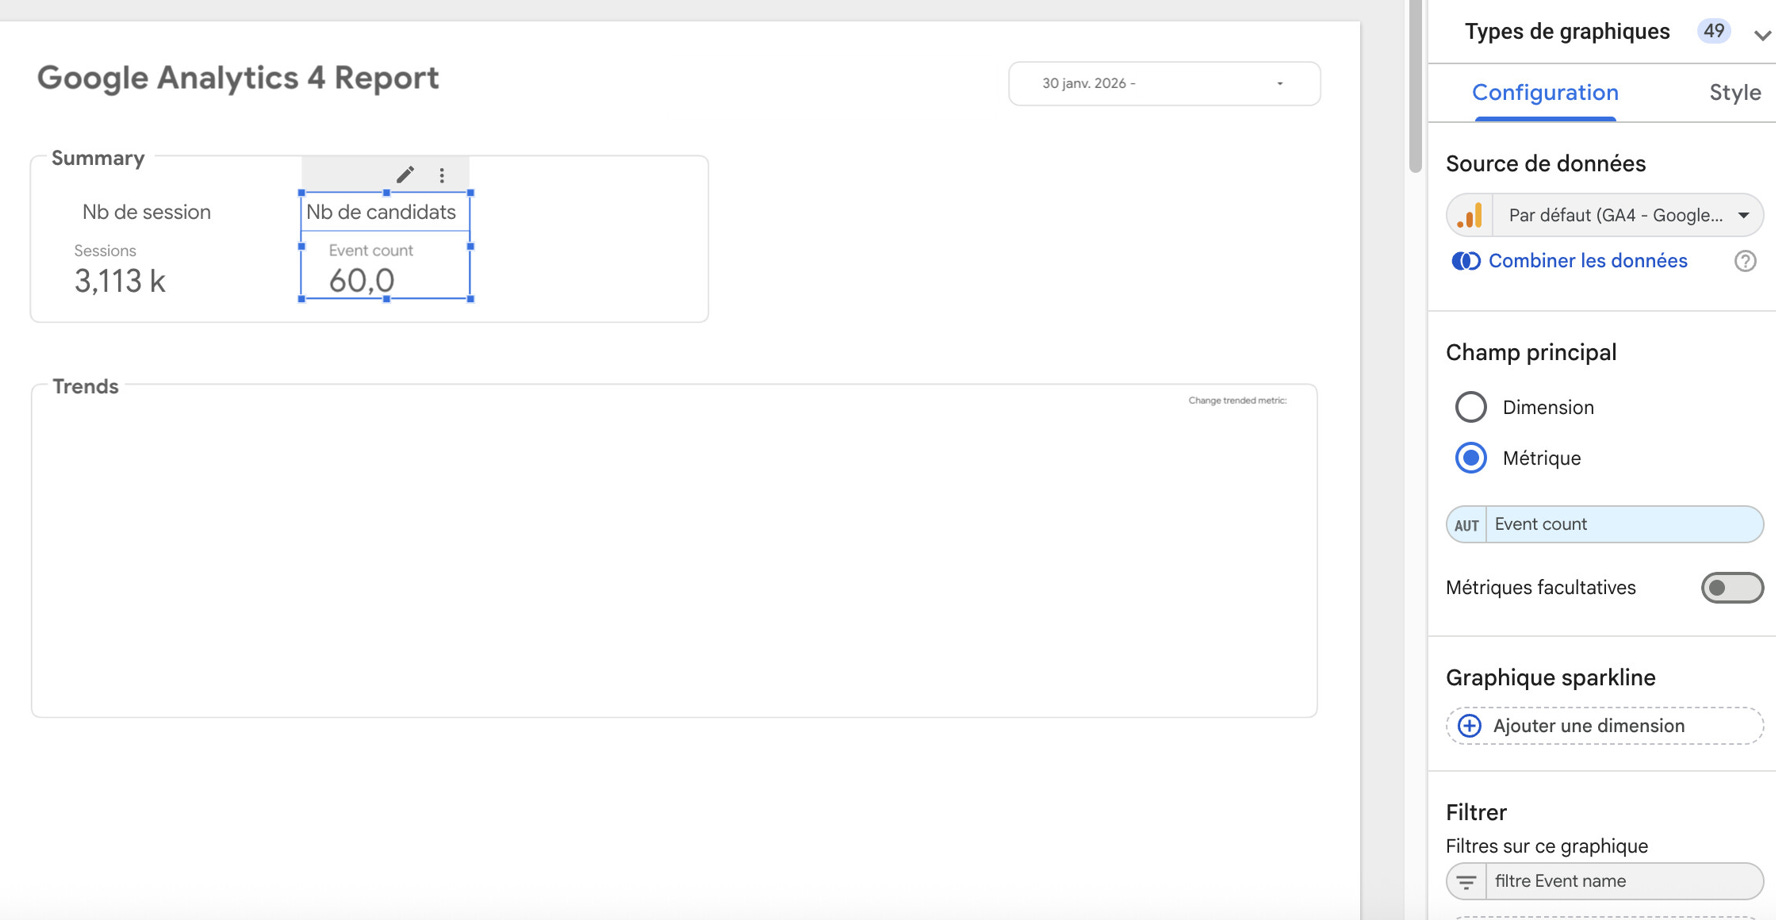Image resolution: width=1776 pixels, height=920 pixels.
Task: Select the Dimension radio button
Action: point(1471,407)
